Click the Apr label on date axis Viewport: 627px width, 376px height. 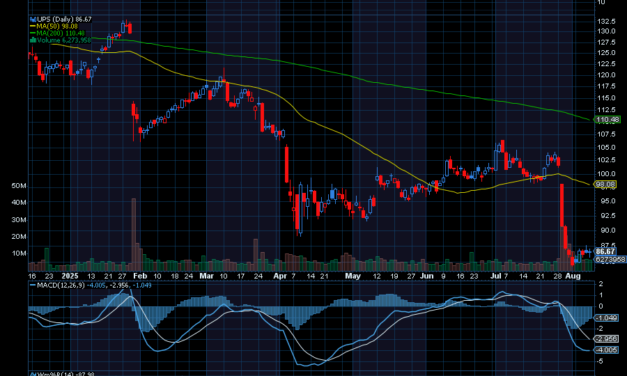click(280, 276)
